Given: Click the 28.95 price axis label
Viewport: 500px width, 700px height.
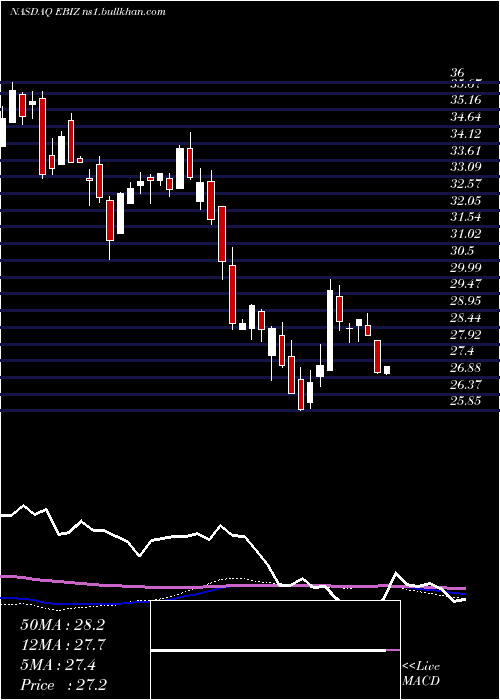Looking at the screenshot, I should 466,300.
